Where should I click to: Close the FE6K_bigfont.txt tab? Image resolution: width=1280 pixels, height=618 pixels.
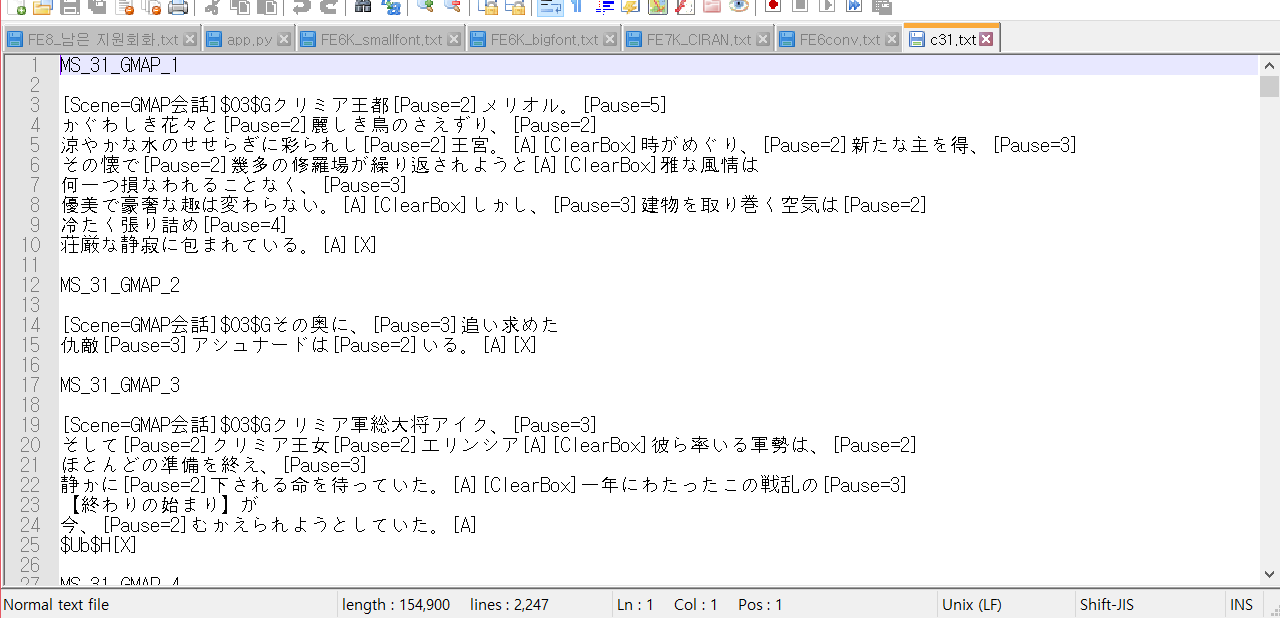pyautogui.click(x=609, y=40)
